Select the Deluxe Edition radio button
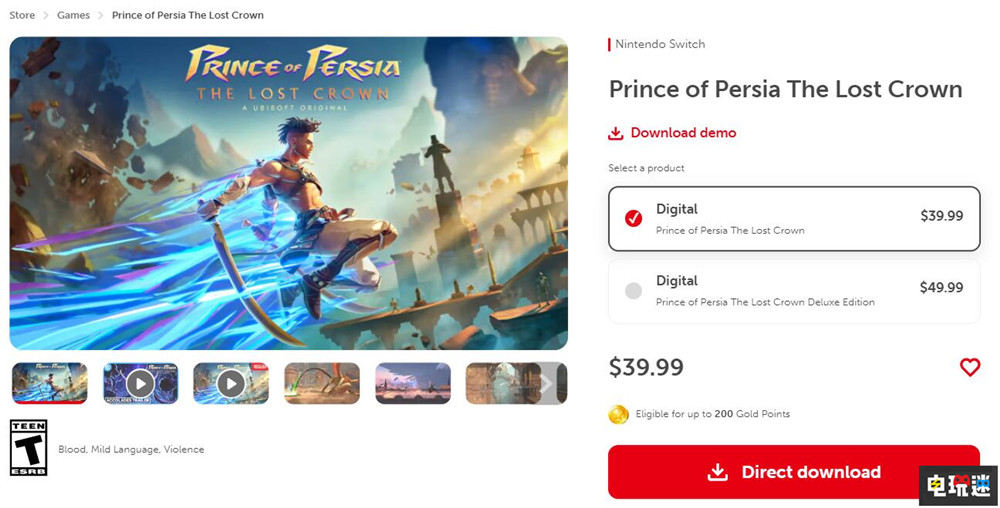The image size is (1000, 508). pyautogui.click(x=633, y=291)
